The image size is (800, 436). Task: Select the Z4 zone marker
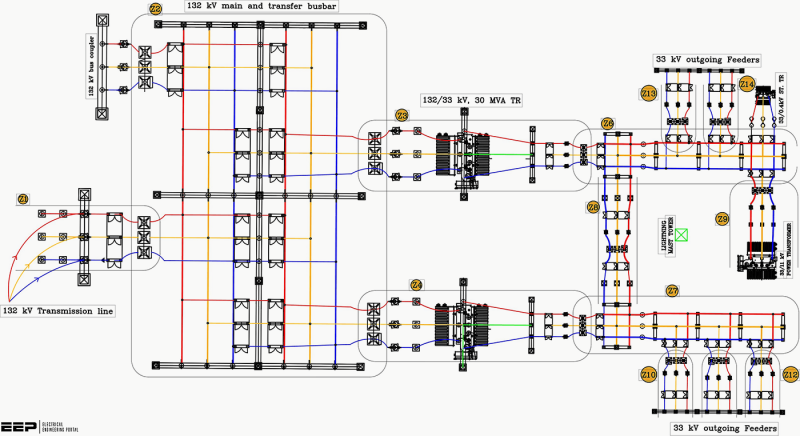(x=417, y=285)
